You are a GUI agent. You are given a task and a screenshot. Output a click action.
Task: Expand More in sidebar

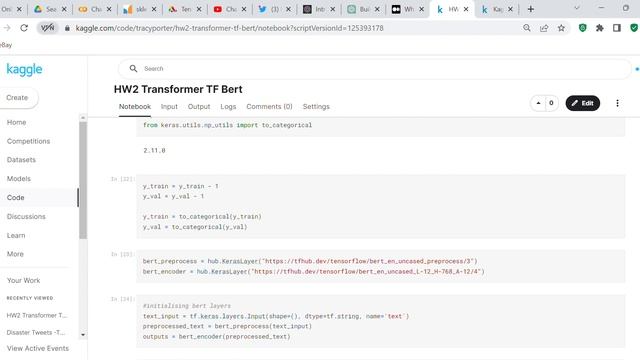15,254
